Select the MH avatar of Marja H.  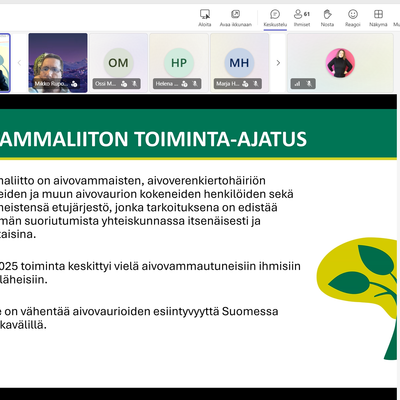(x=239, y=63)
